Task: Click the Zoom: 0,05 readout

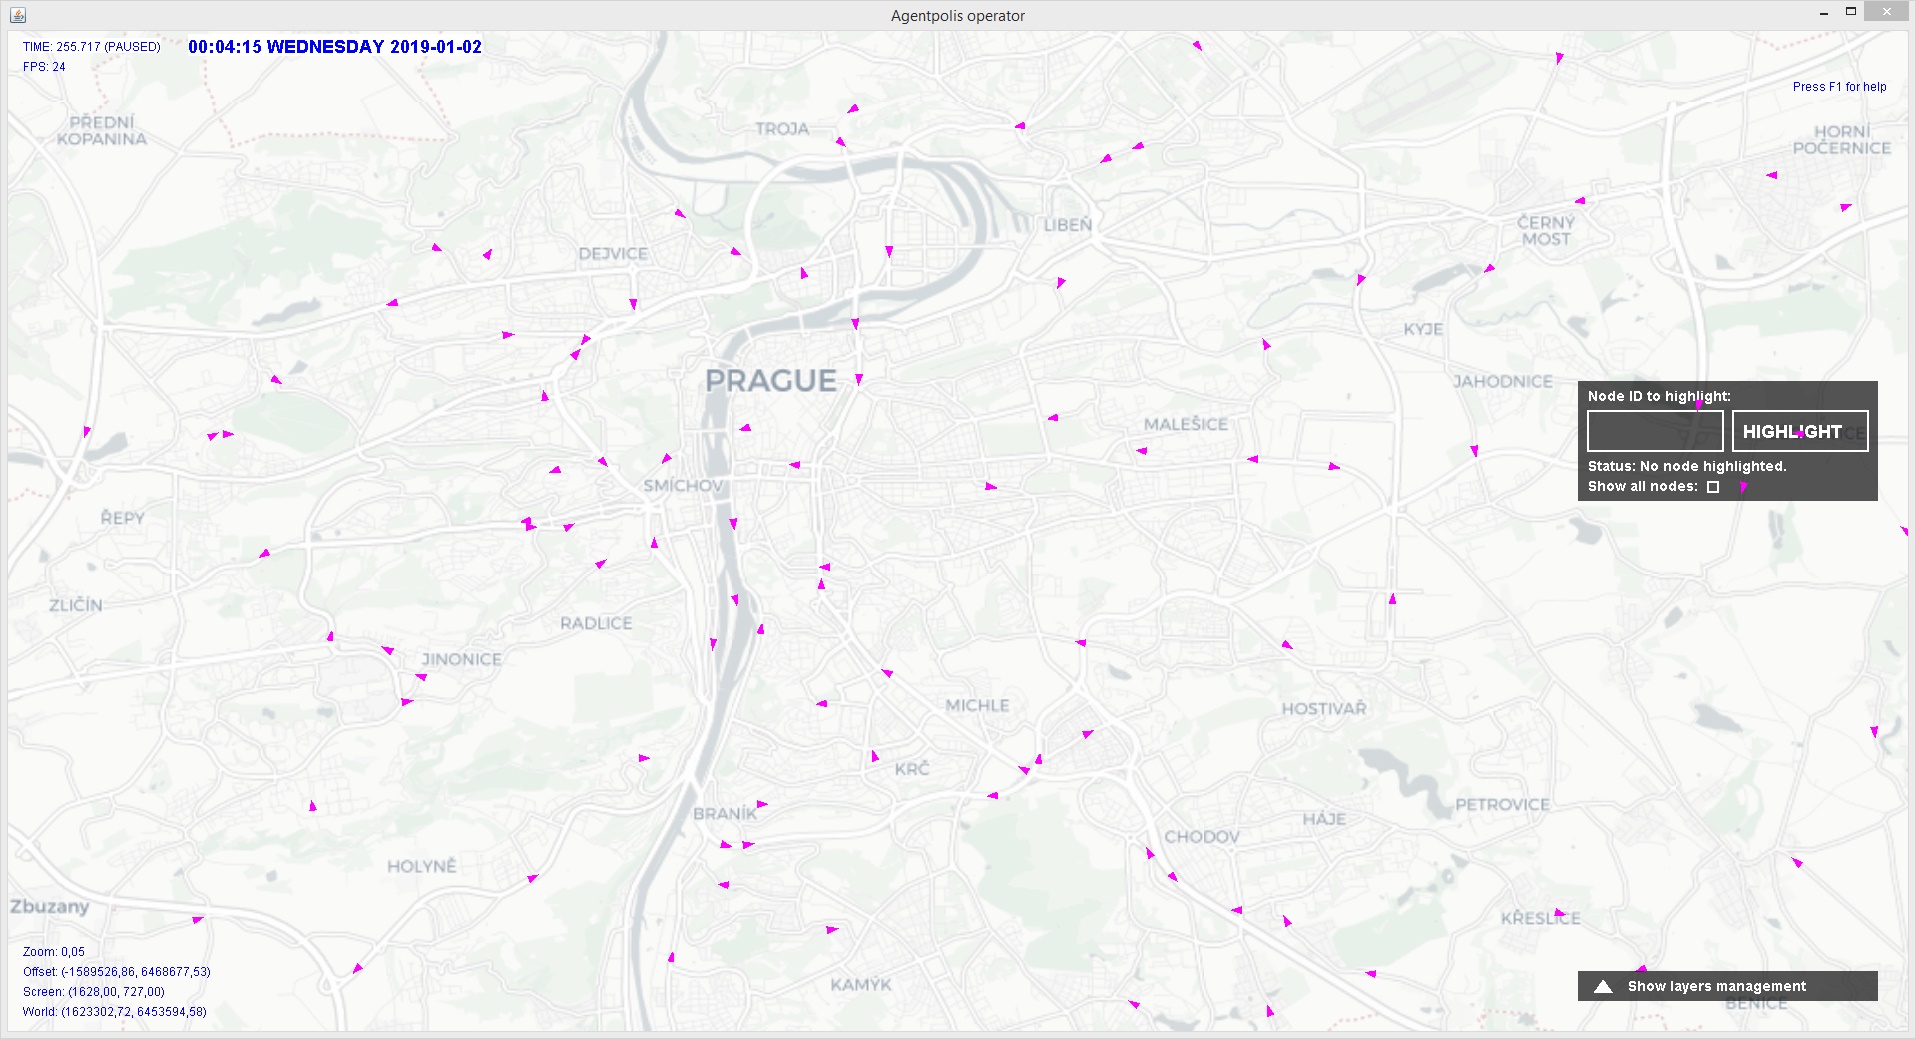Action: 54,952
